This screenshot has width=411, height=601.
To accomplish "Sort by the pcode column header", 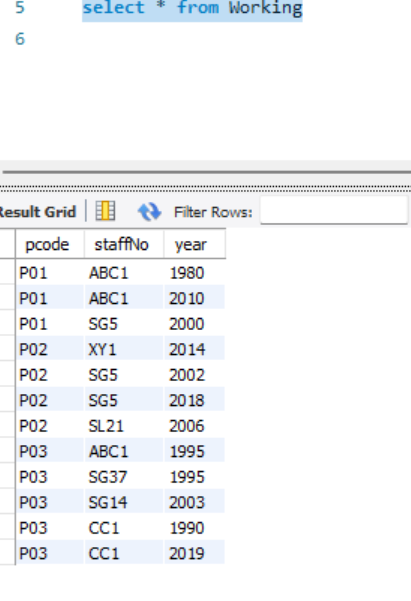I will pyautogui.click(x=50, y=244).
